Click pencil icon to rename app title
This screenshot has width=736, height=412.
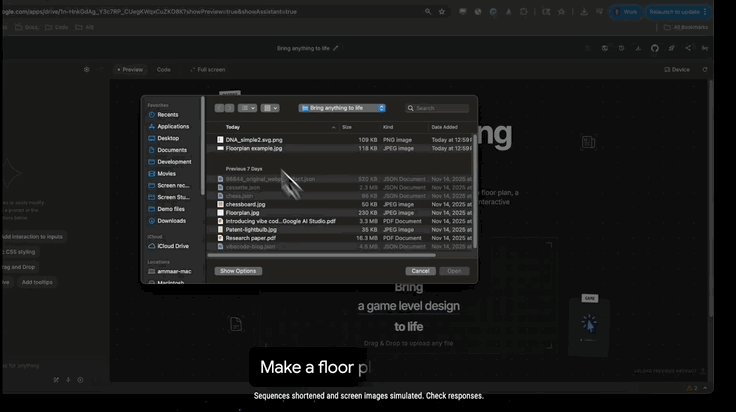(x=336, y=48)
